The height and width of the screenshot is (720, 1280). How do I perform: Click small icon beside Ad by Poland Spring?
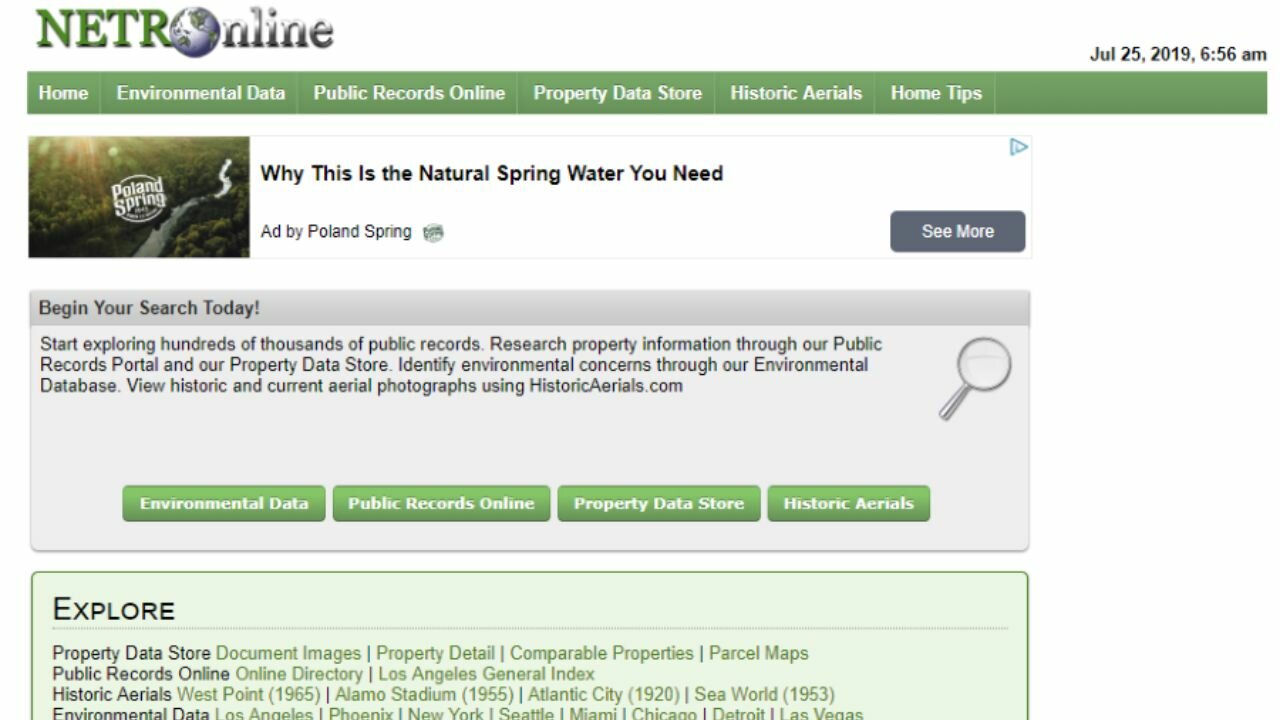point(433,232)
